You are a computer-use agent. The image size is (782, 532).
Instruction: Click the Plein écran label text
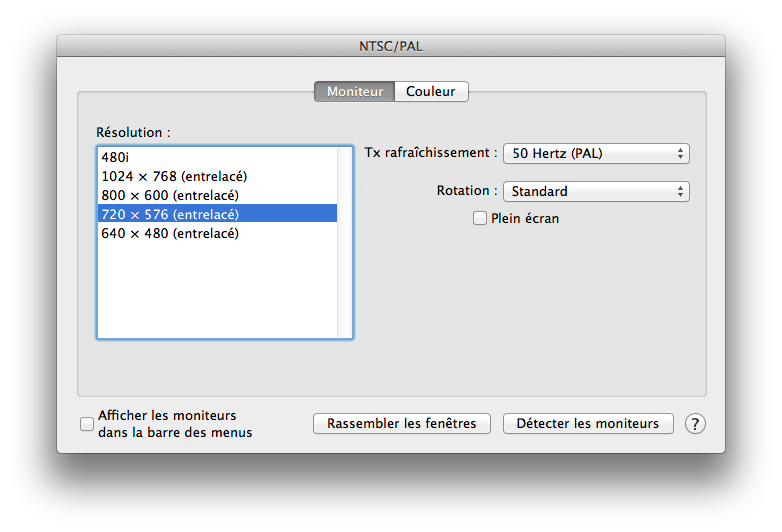click(525, 218)
